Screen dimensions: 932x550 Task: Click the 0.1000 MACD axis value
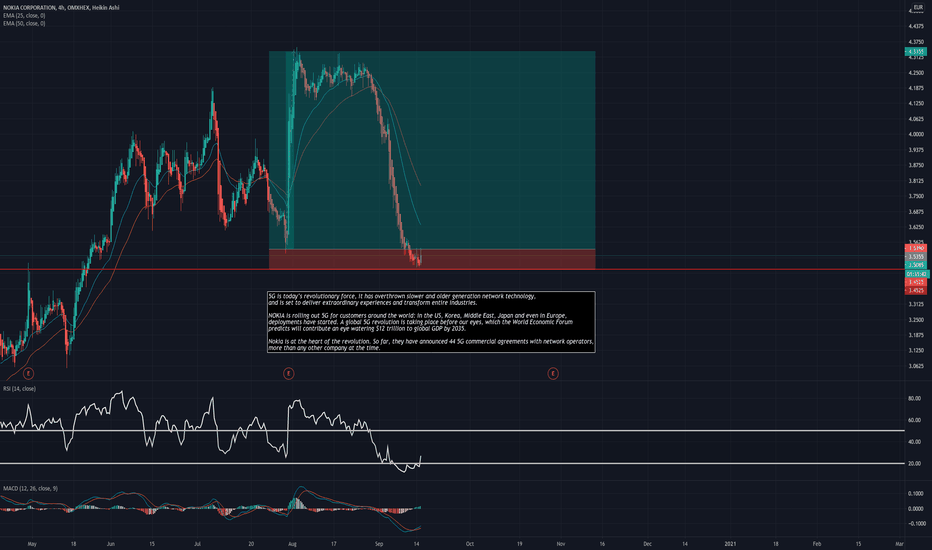tap(916, 494)
